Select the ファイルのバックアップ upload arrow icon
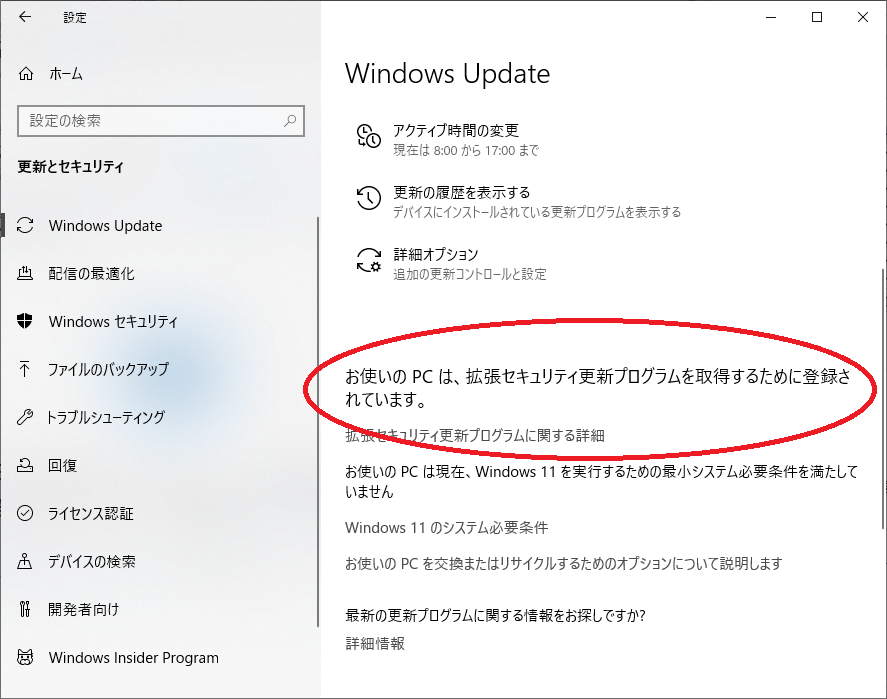Screen dimensions: 887x699 click(x=25, y=369)
